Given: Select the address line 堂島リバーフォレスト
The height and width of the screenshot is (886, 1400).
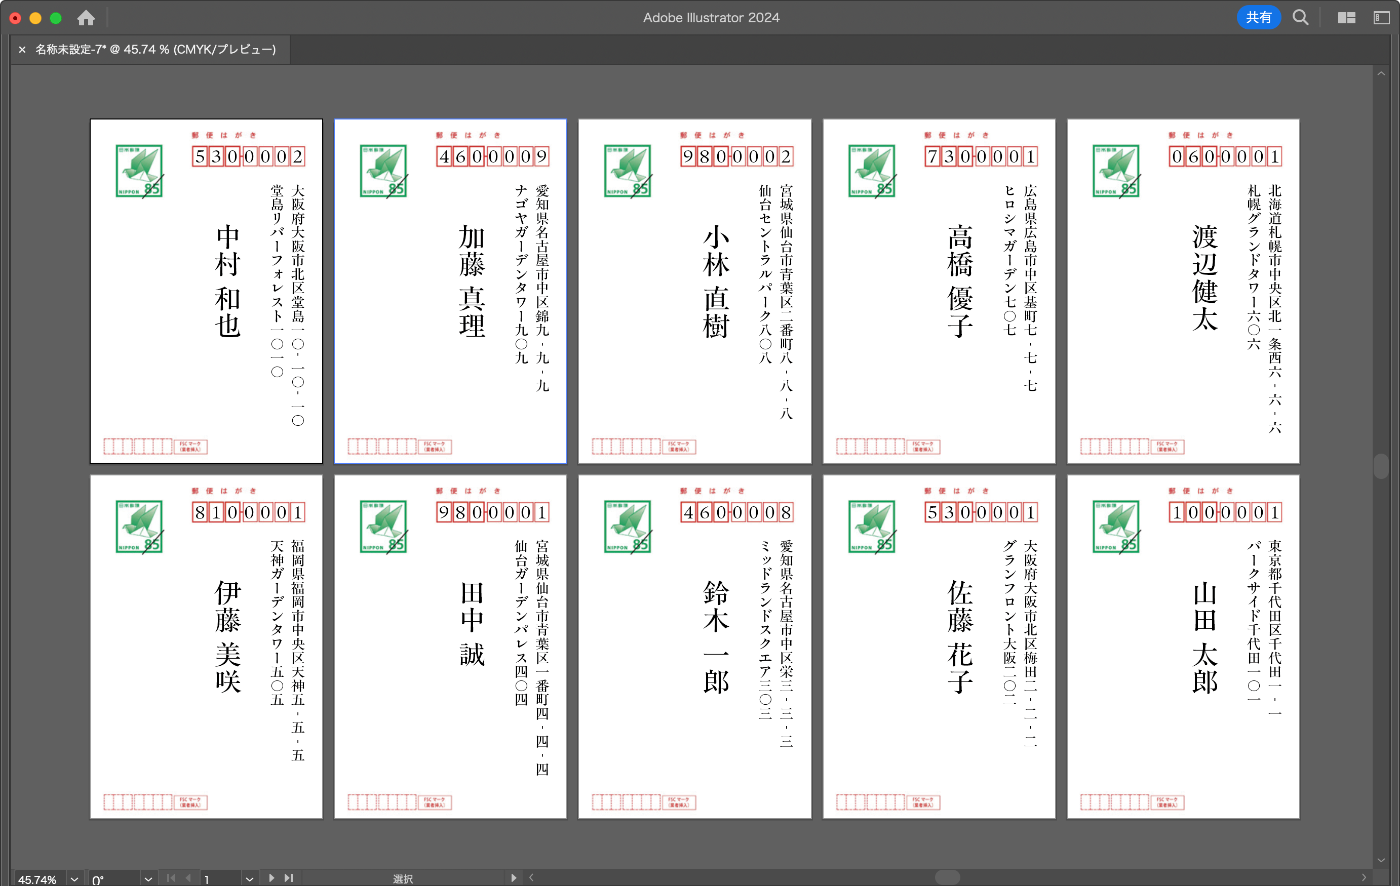Looking at the screenshot, I should [x=277, y=254].
